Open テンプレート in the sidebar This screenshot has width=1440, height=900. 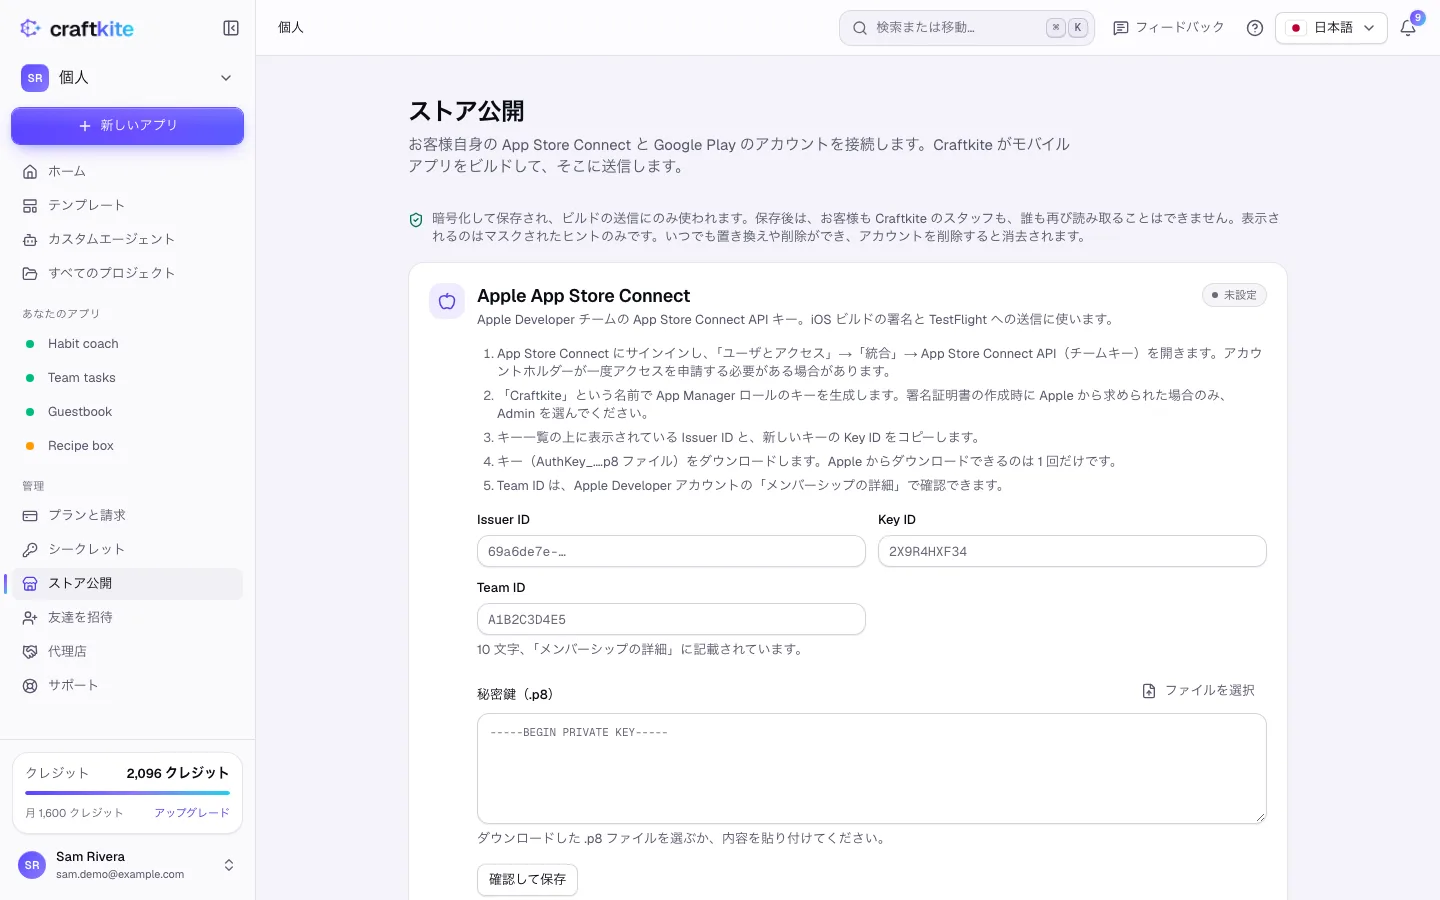click(128, 205)
